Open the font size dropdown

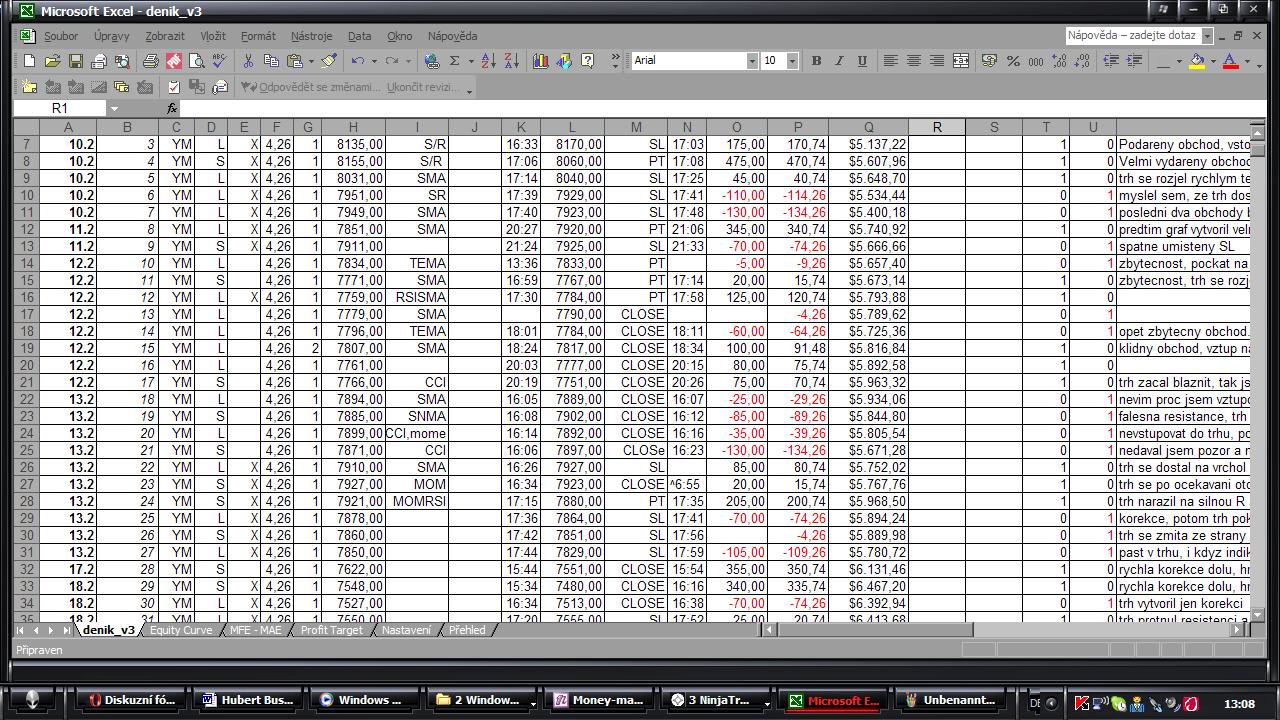pos(792,61)
